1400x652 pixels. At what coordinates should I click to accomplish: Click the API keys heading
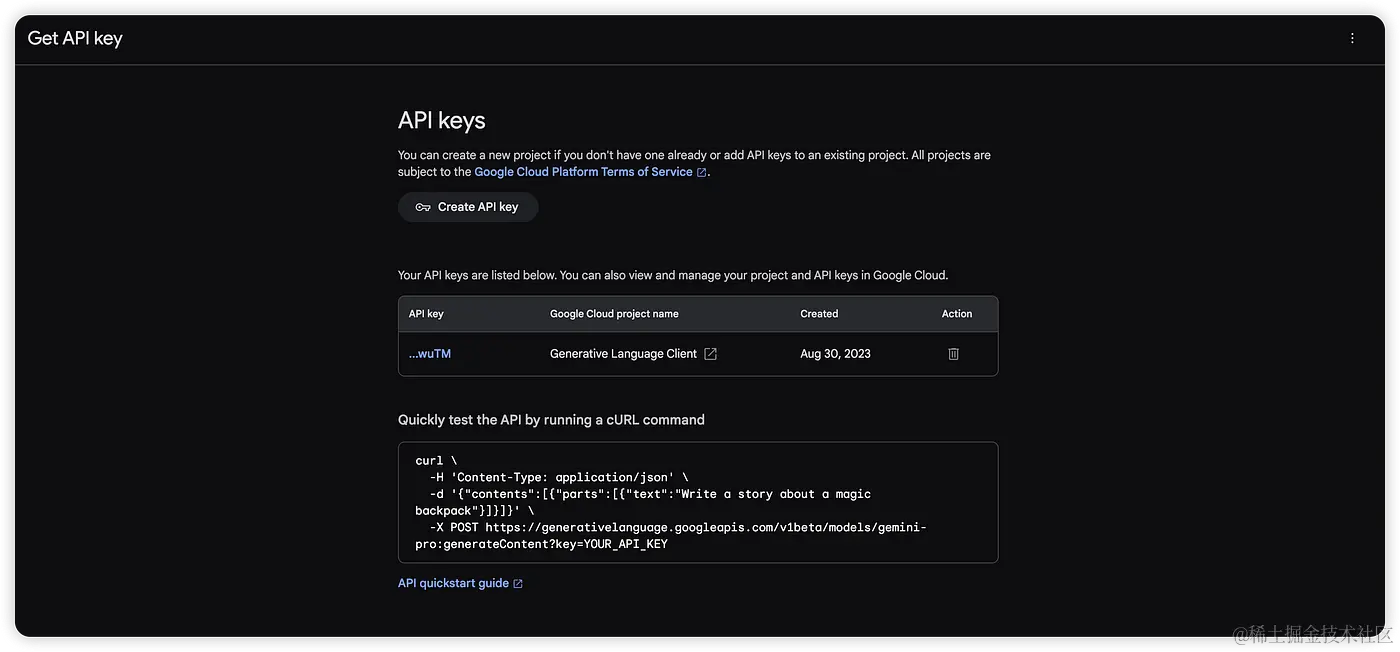point(442,120)
